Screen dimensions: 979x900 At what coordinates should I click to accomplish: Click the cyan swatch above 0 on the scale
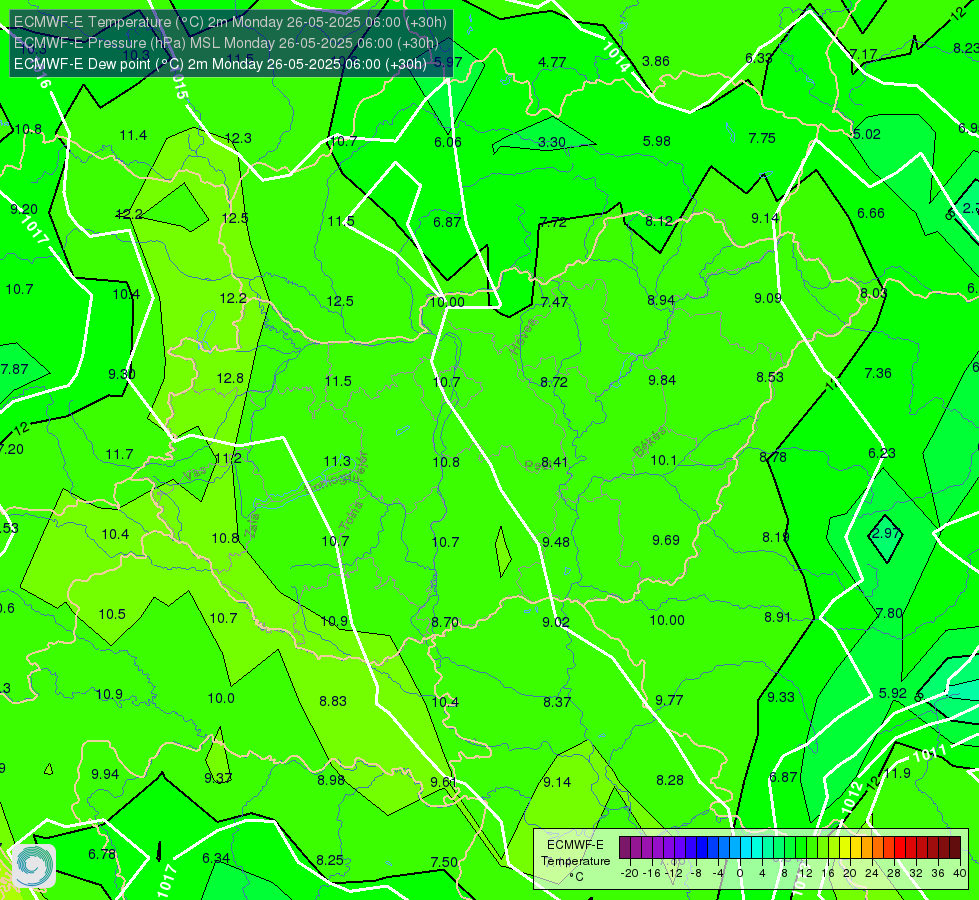click(x=745, y=848)
